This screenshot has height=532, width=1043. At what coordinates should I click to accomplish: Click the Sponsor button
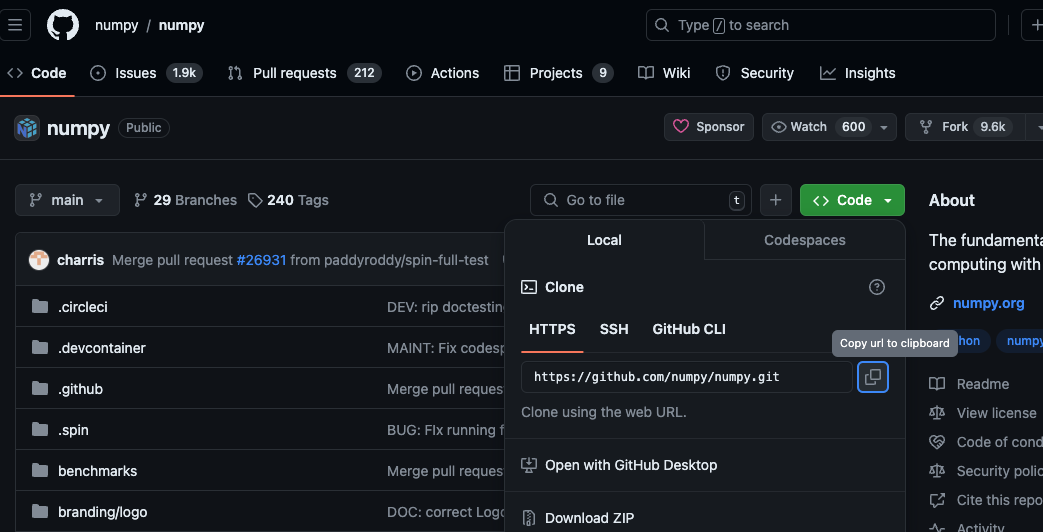click(708, 127)
